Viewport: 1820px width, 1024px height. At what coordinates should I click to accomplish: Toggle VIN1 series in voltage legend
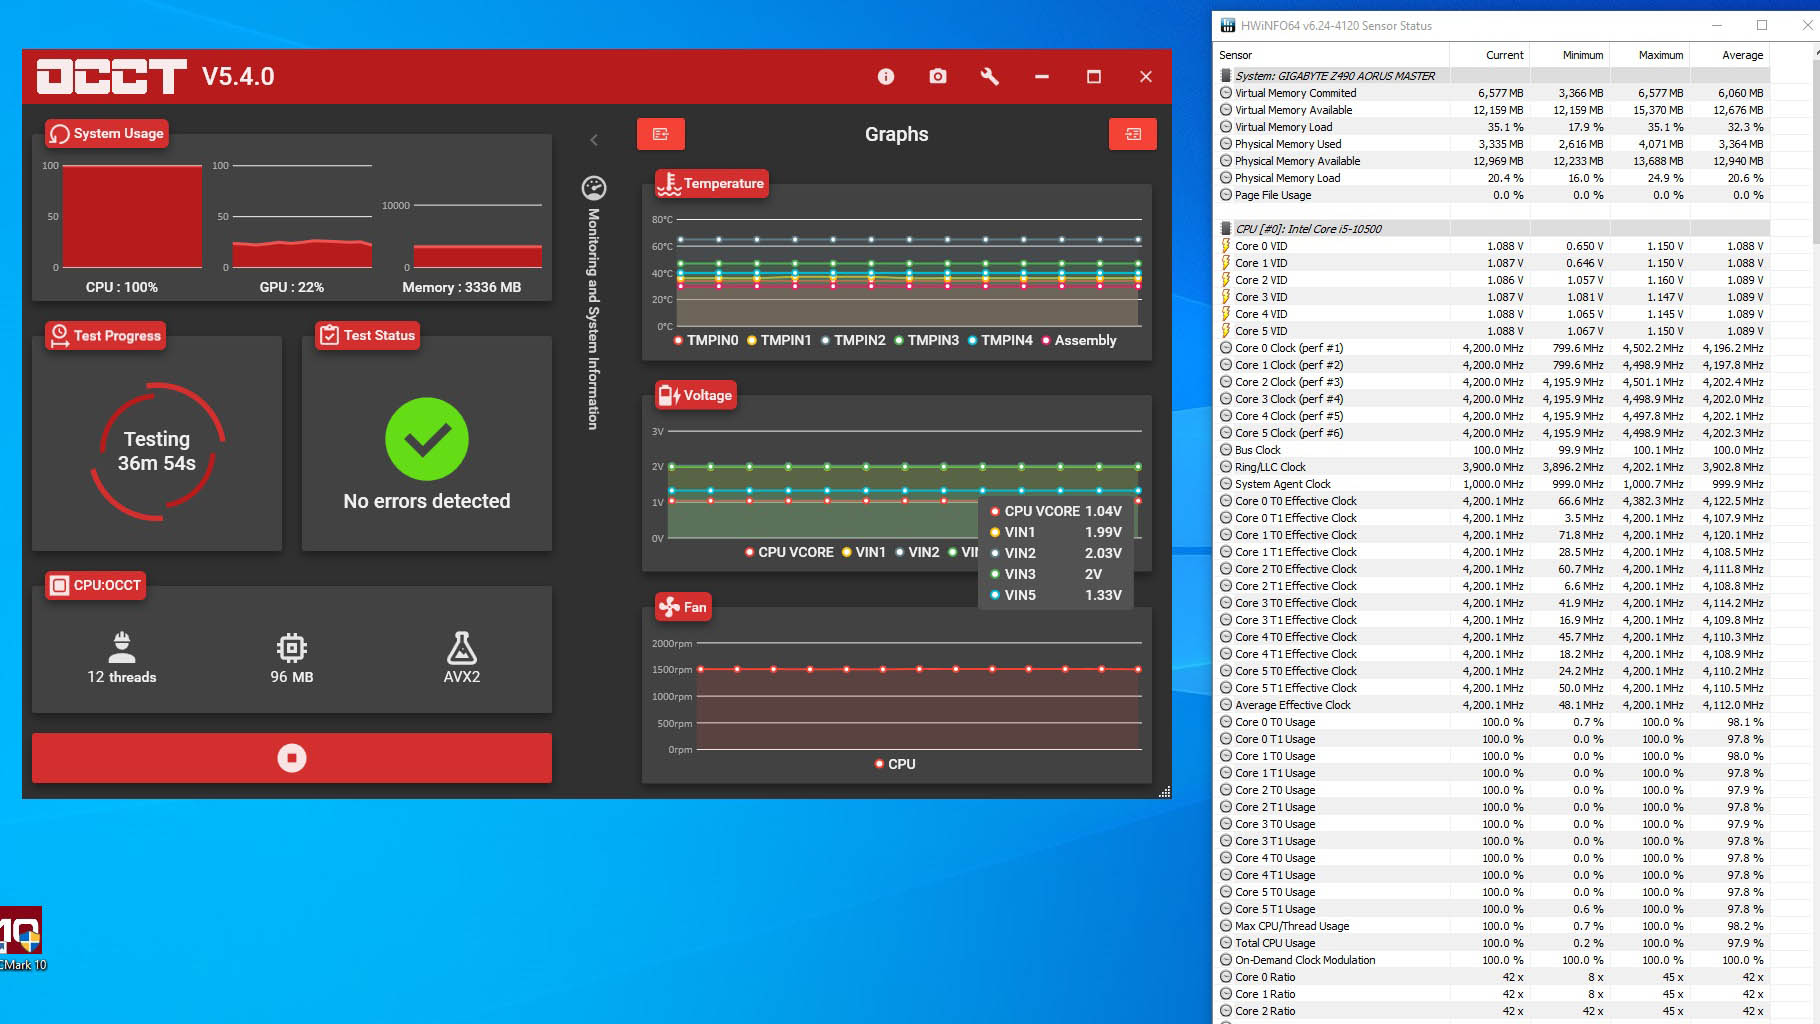(864, 552)
